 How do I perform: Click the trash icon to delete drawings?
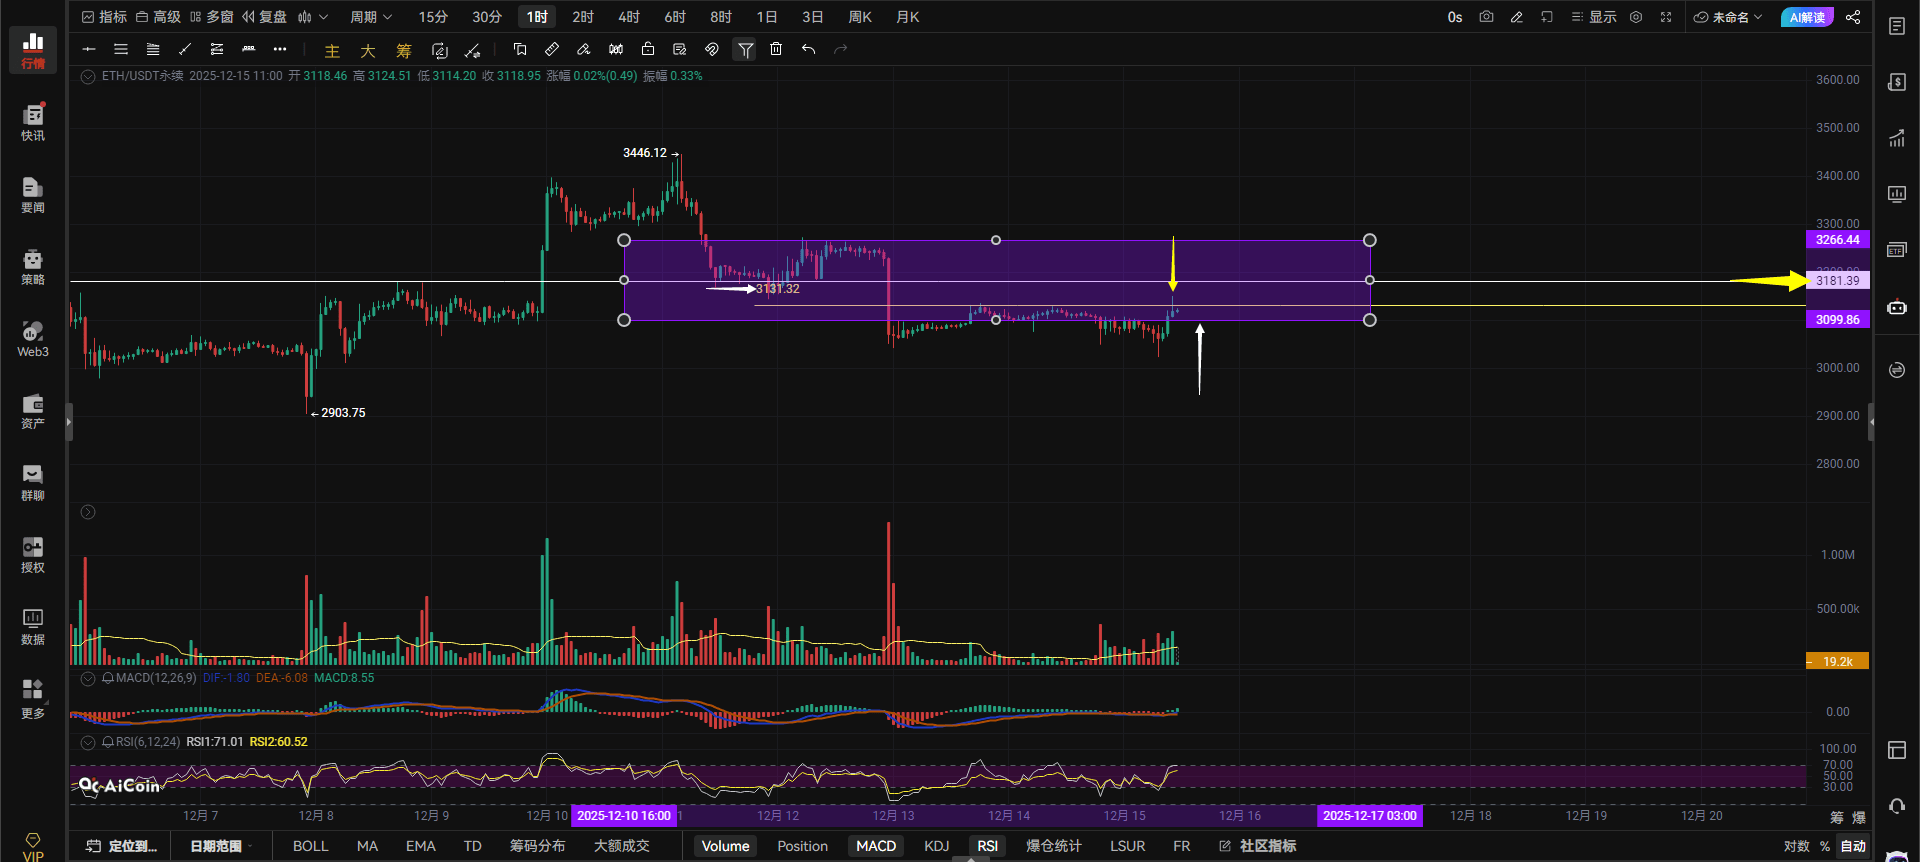tap(776, 49)
